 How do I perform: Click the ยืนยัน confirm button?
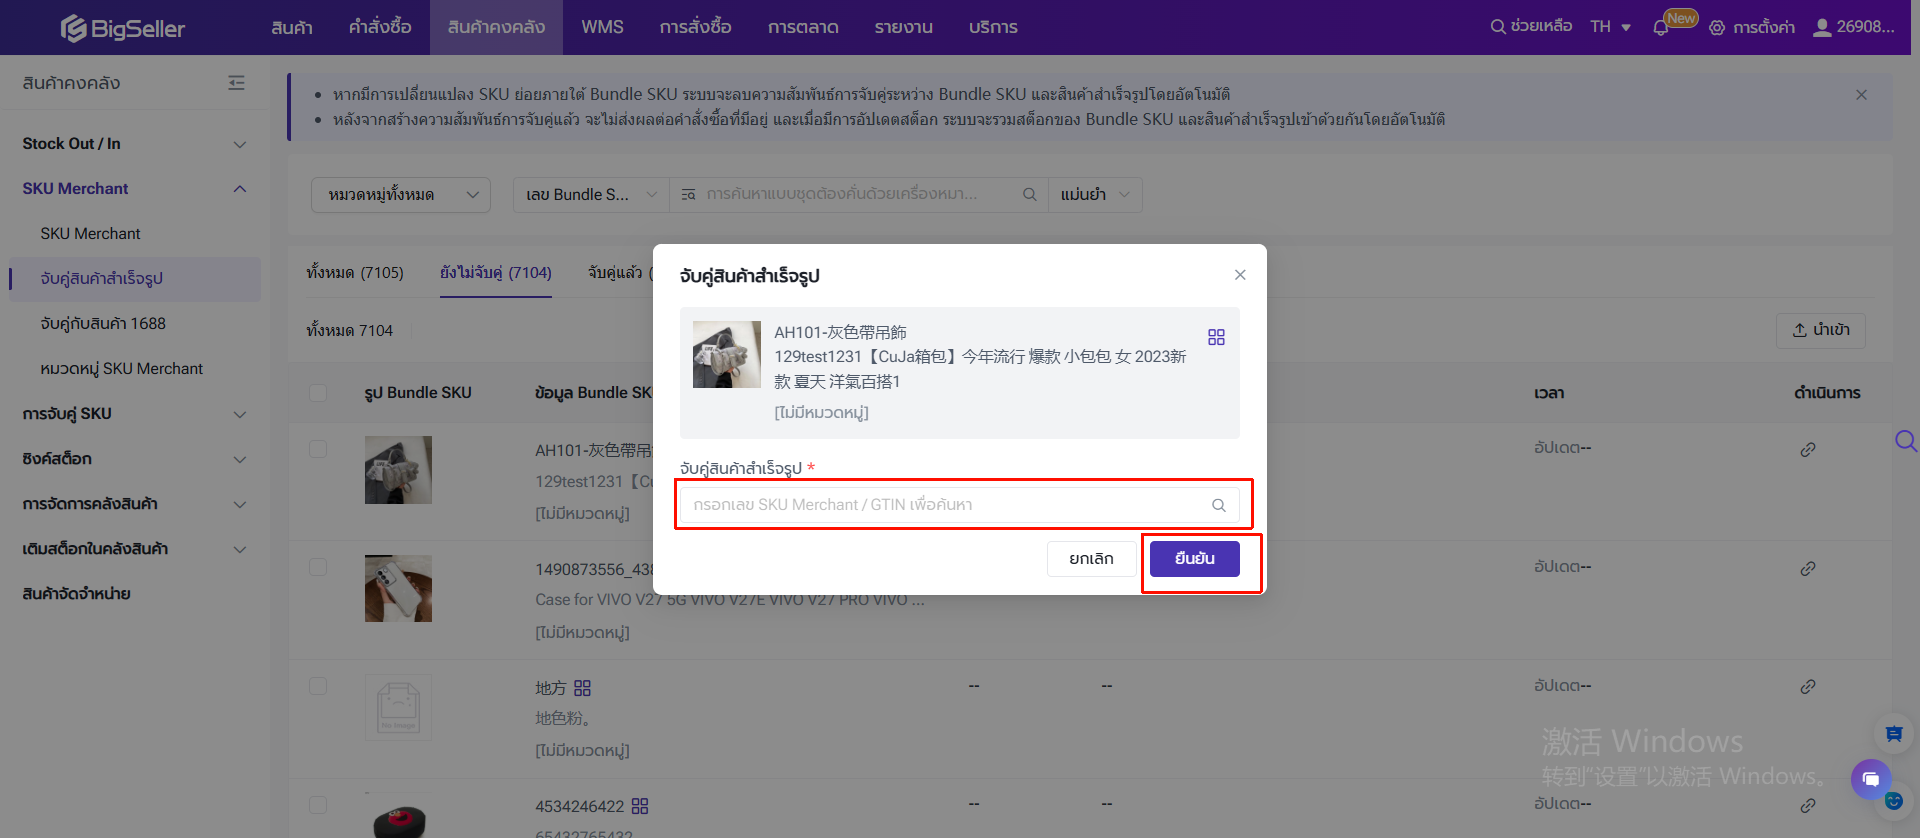[x=1194, y=559]
